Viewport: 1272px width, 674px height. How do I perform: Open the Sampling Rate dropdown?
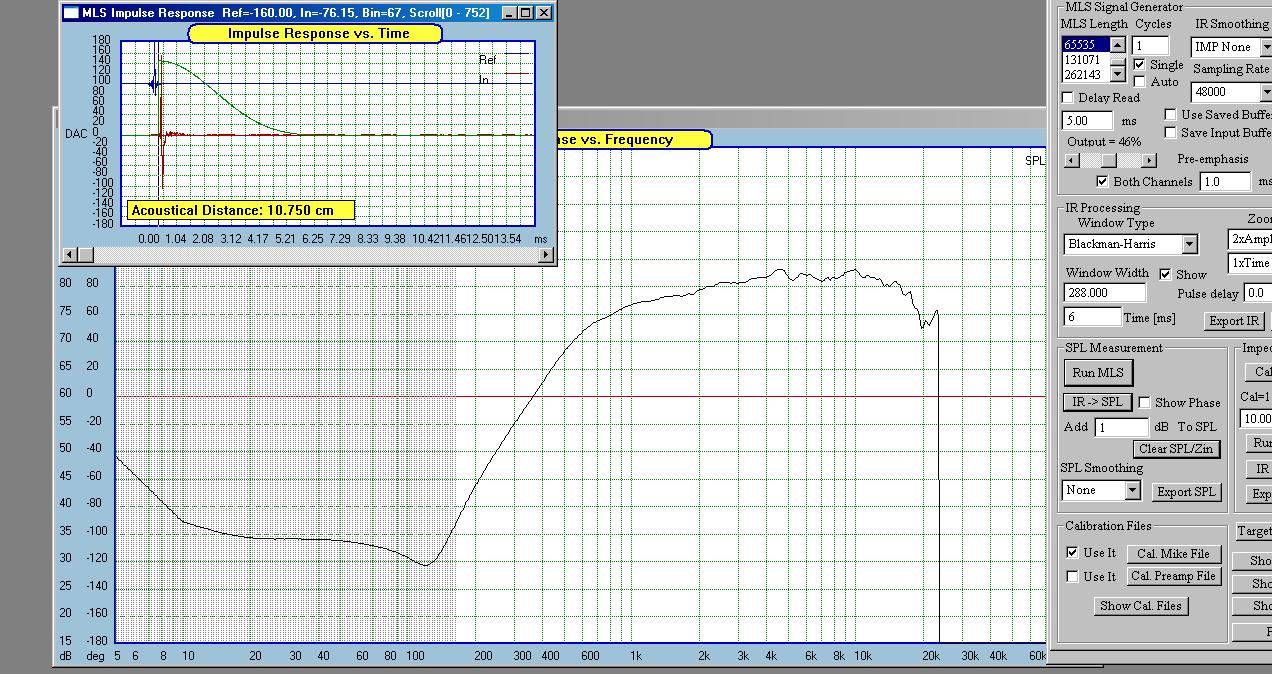(x=1265, y=92)
